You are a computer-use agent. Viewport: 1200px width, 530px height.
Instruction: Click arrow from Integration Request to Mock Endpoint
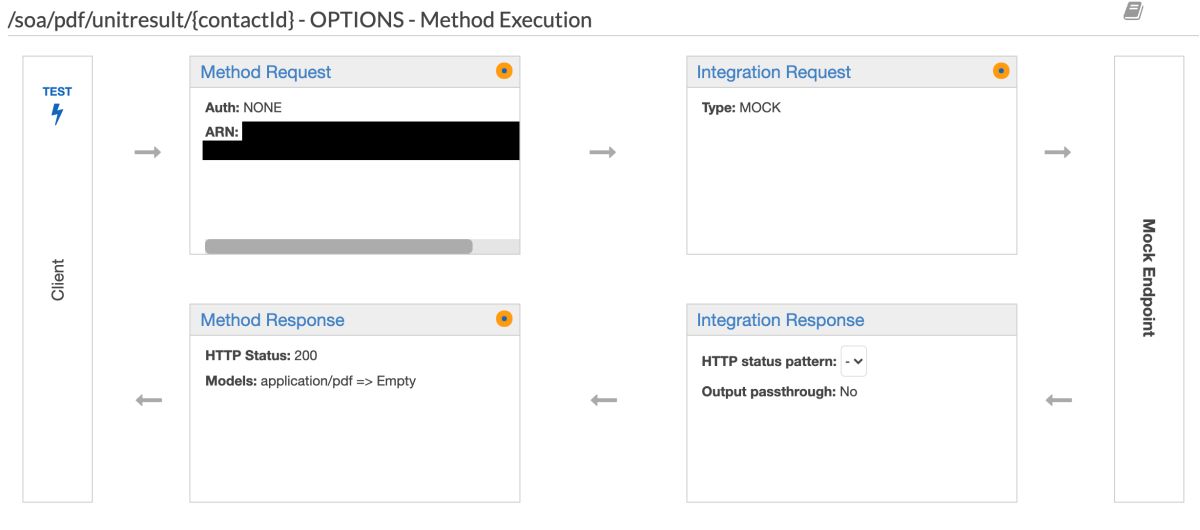pyautogui.click(x=1057, y=152)
